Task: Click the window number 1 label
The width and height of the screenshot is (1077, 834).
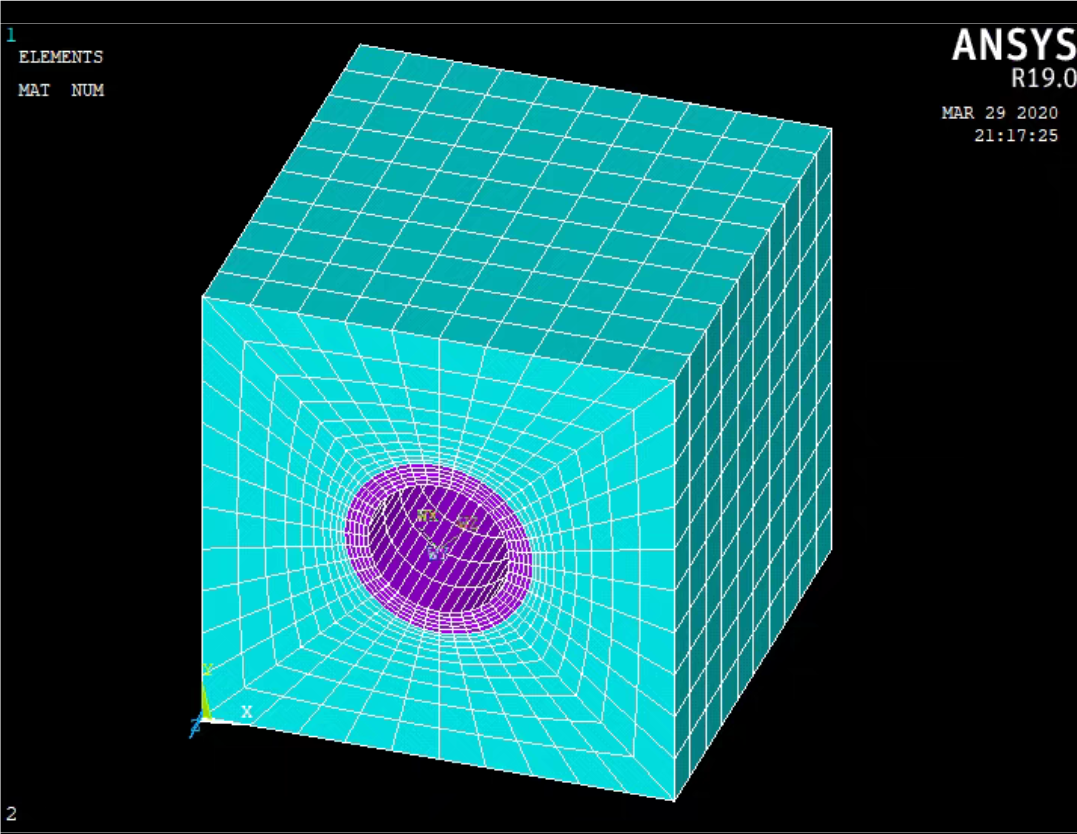Action: click(x=11, y=35)
